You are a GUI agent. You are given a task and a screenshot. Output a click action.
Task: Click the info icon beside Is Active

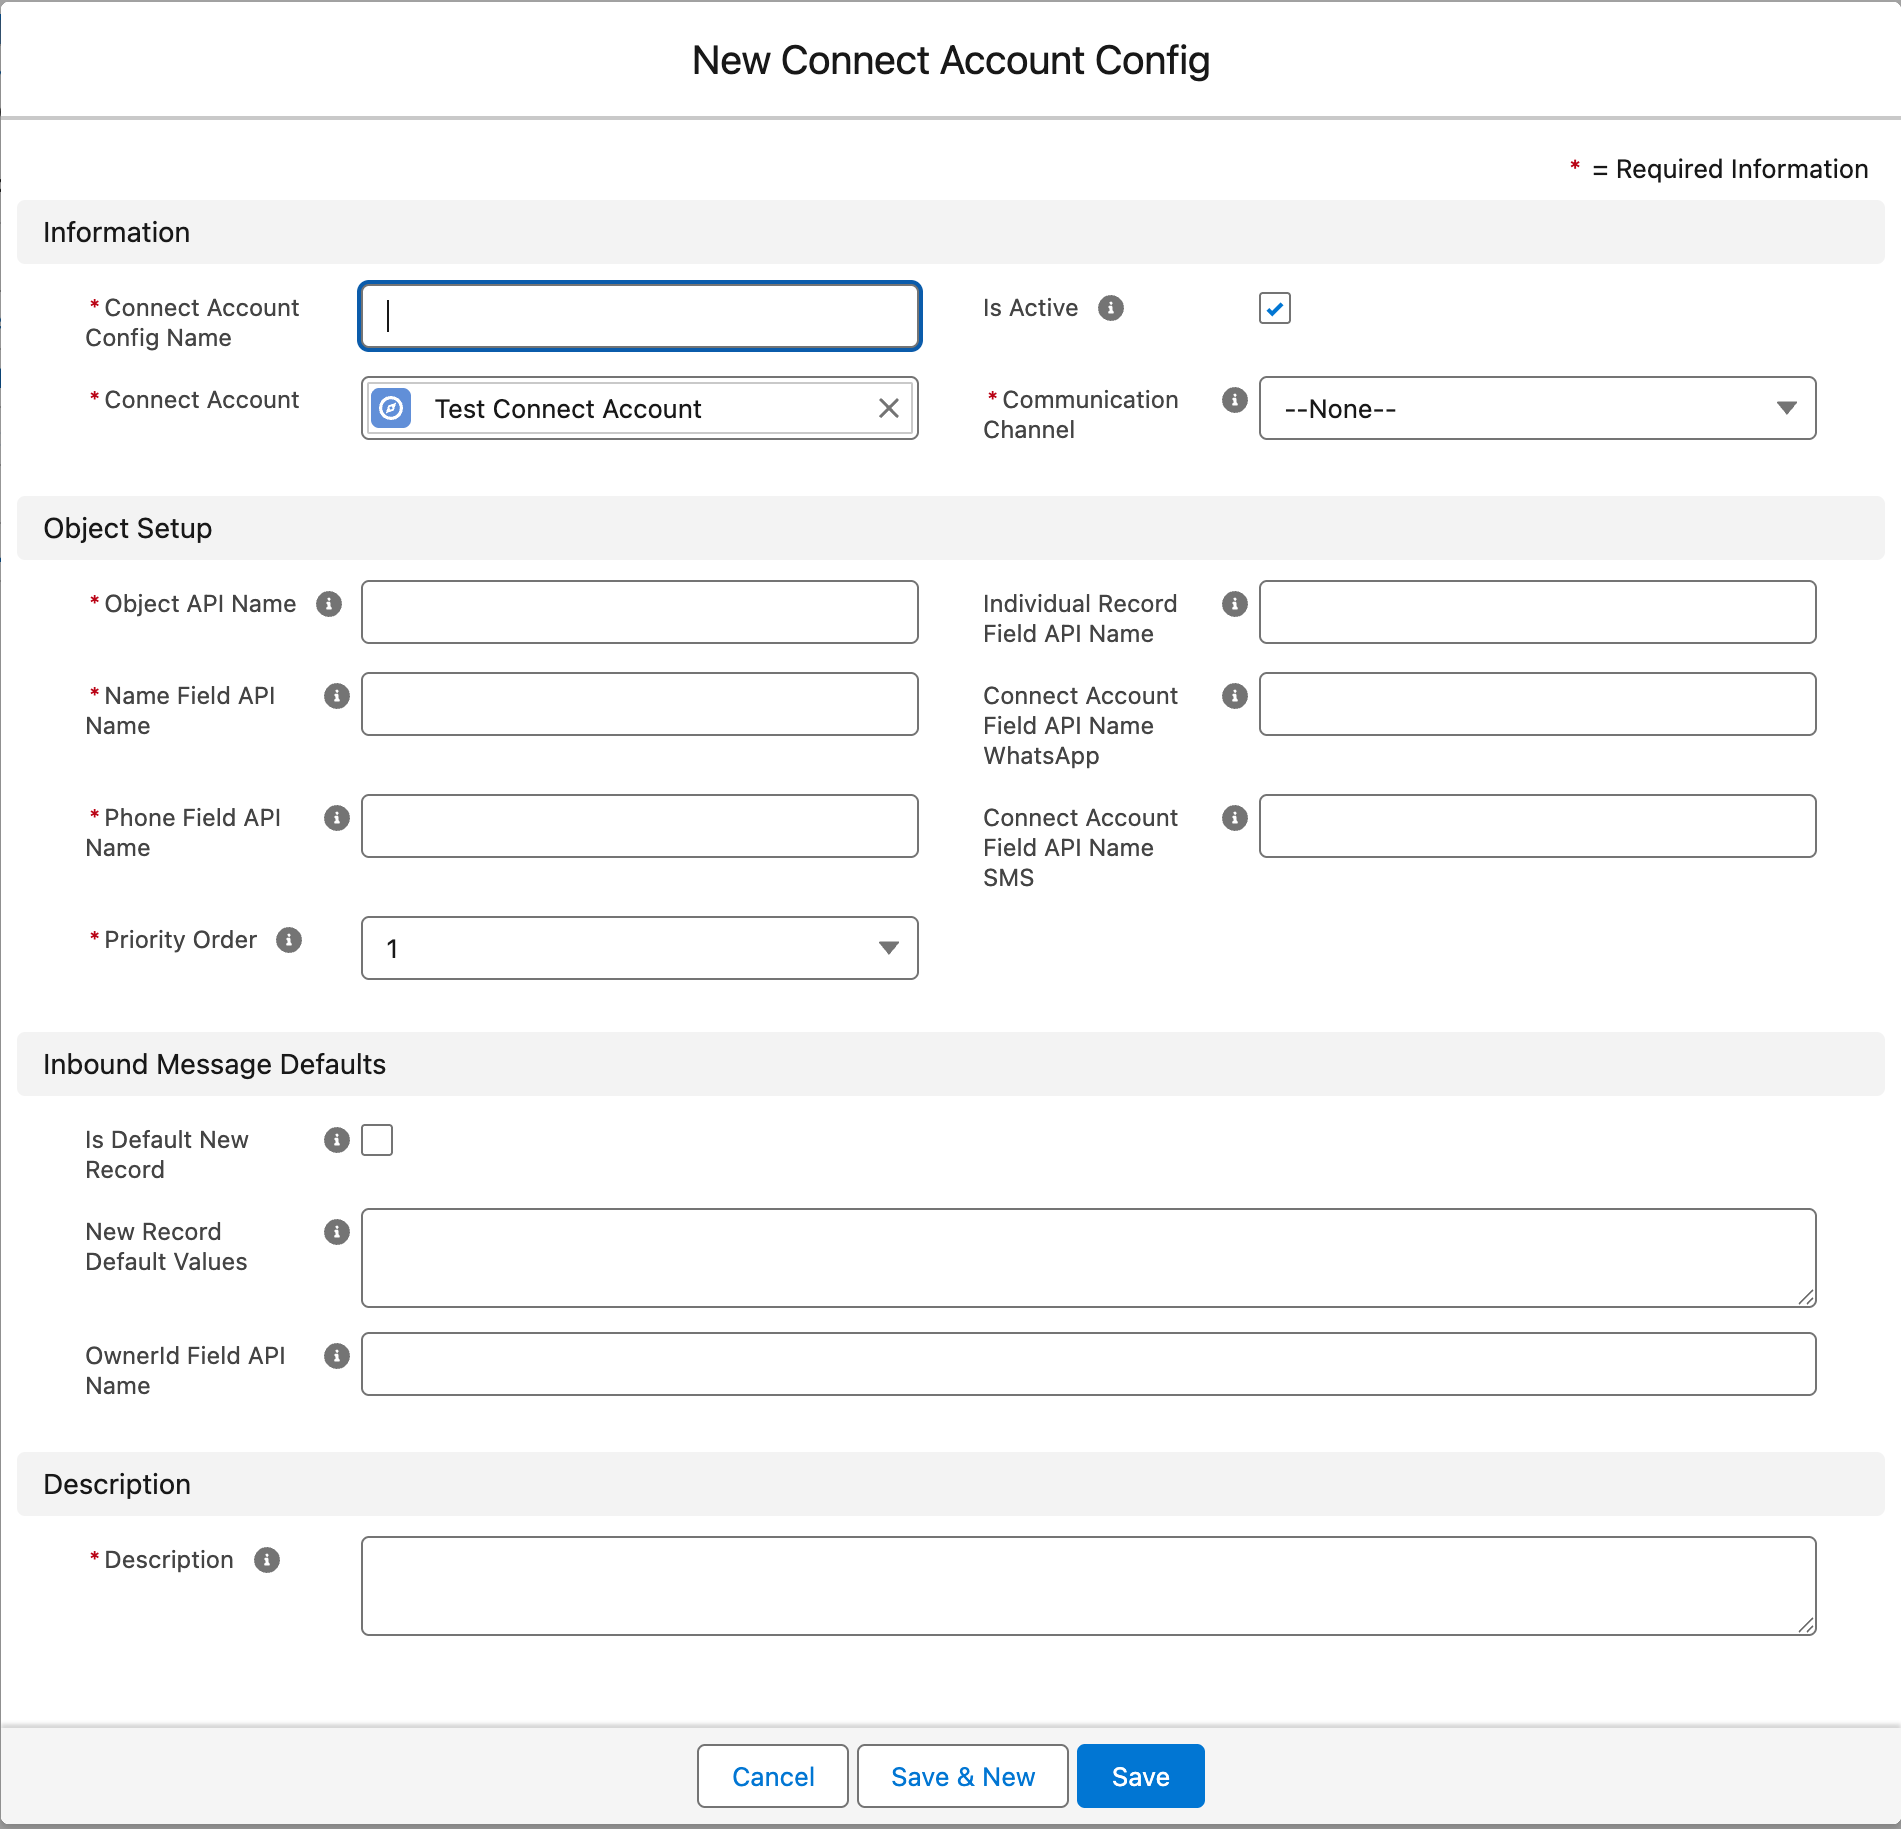pos(1111,308)
